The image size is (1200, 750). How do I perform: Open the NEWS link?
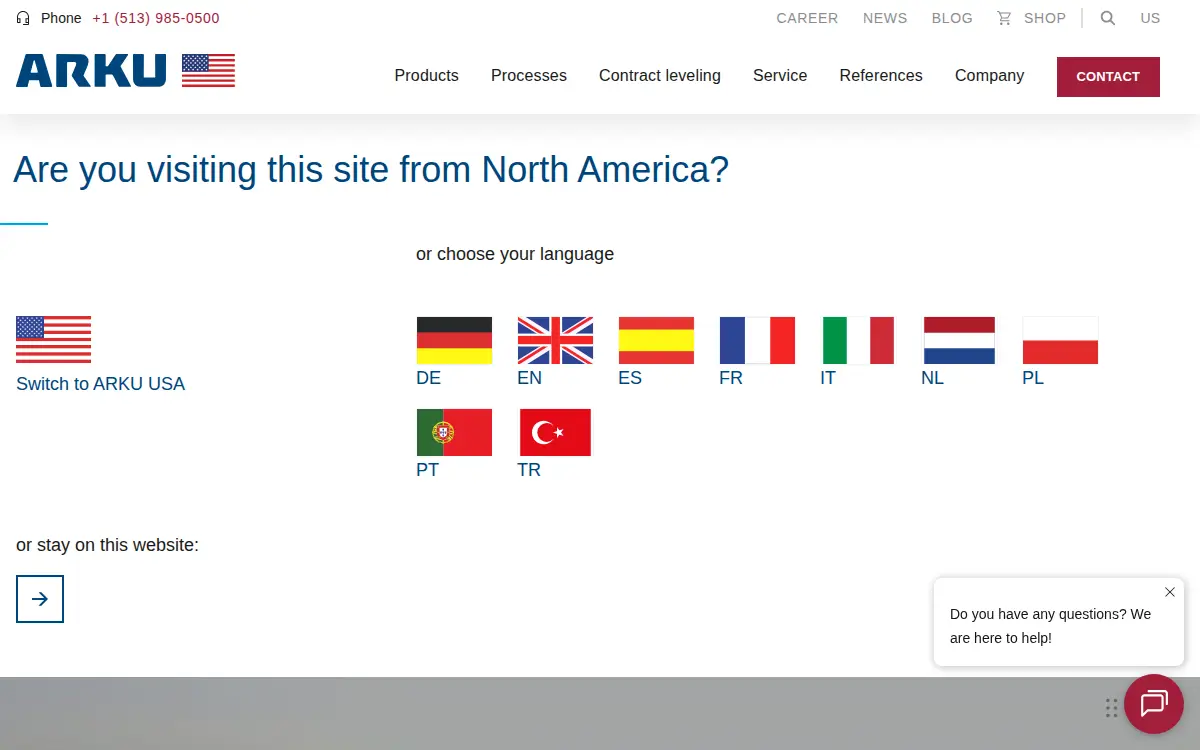[885, 18]
